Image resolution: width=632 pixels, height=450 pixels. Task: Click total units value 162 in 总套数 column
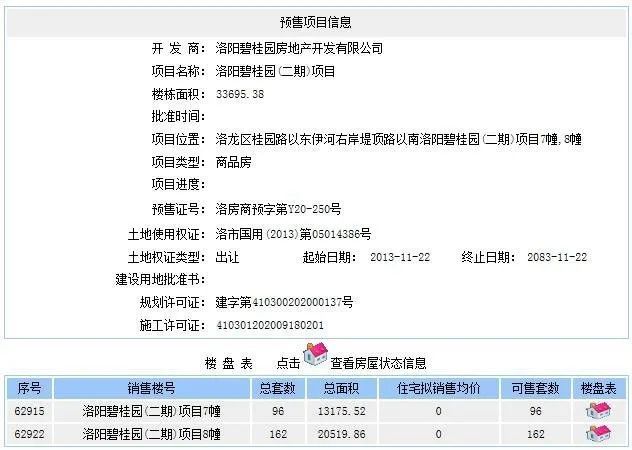click(x=278, y=434)
